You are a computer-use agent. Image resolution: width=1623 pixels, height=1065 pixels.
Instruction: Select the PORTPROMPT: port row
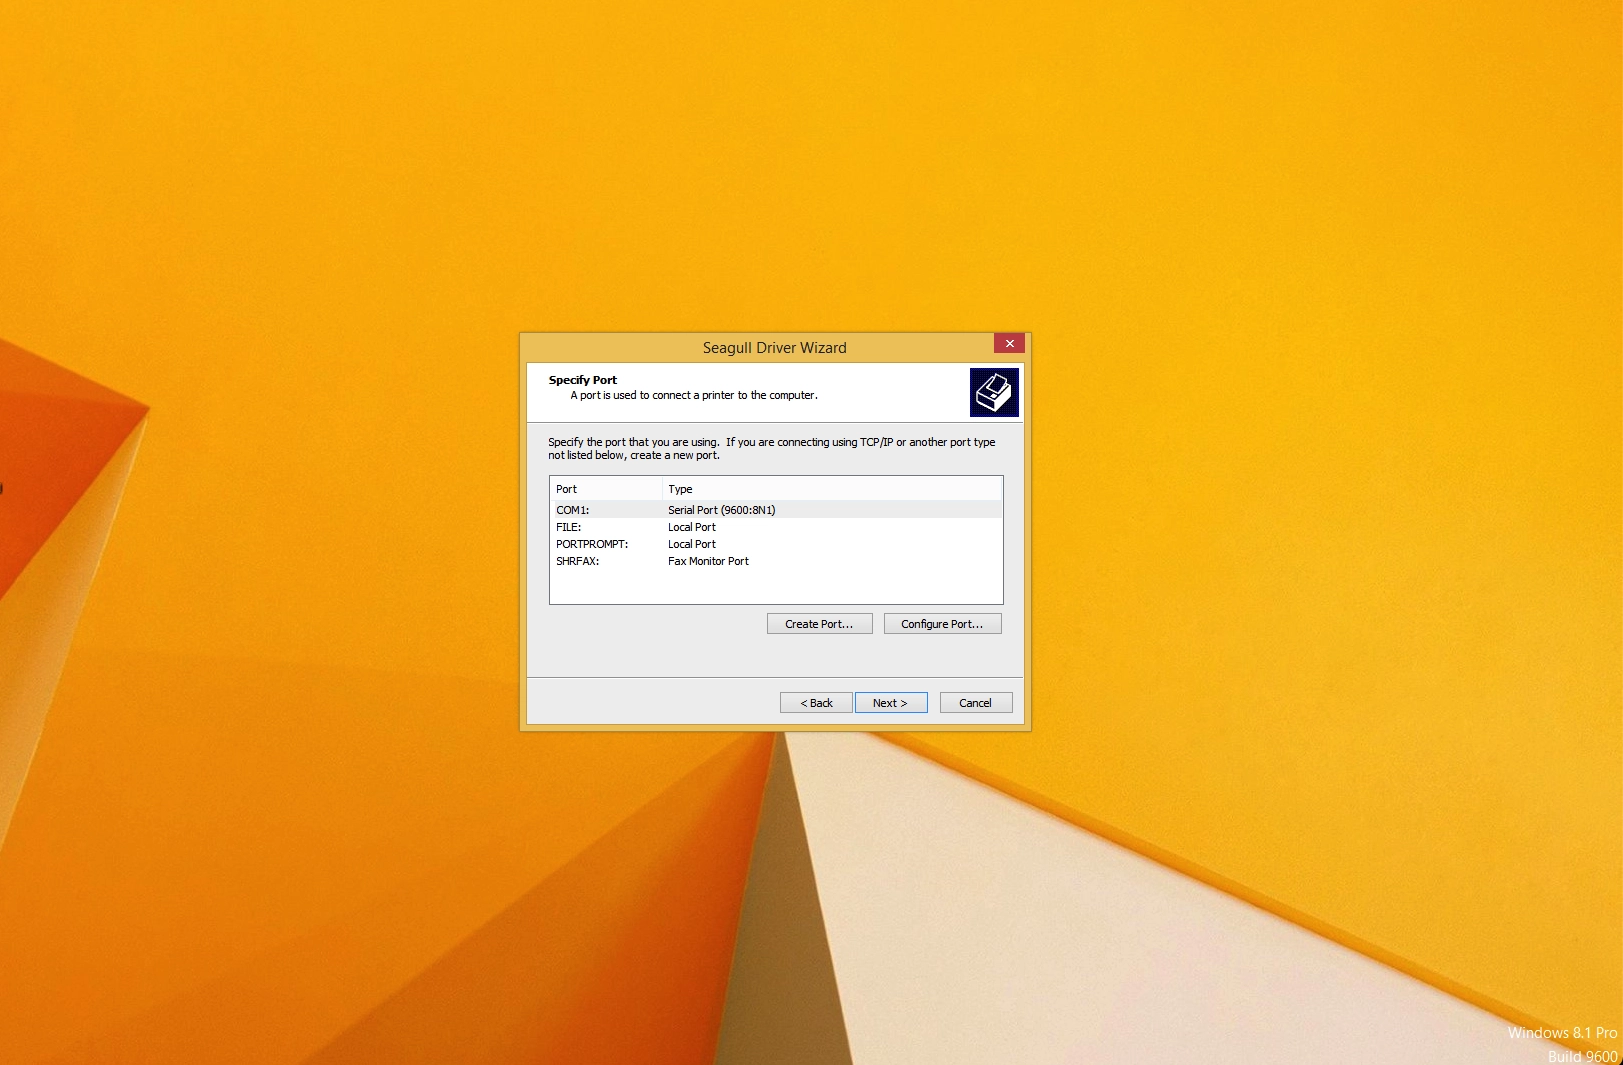coord(776,544)
